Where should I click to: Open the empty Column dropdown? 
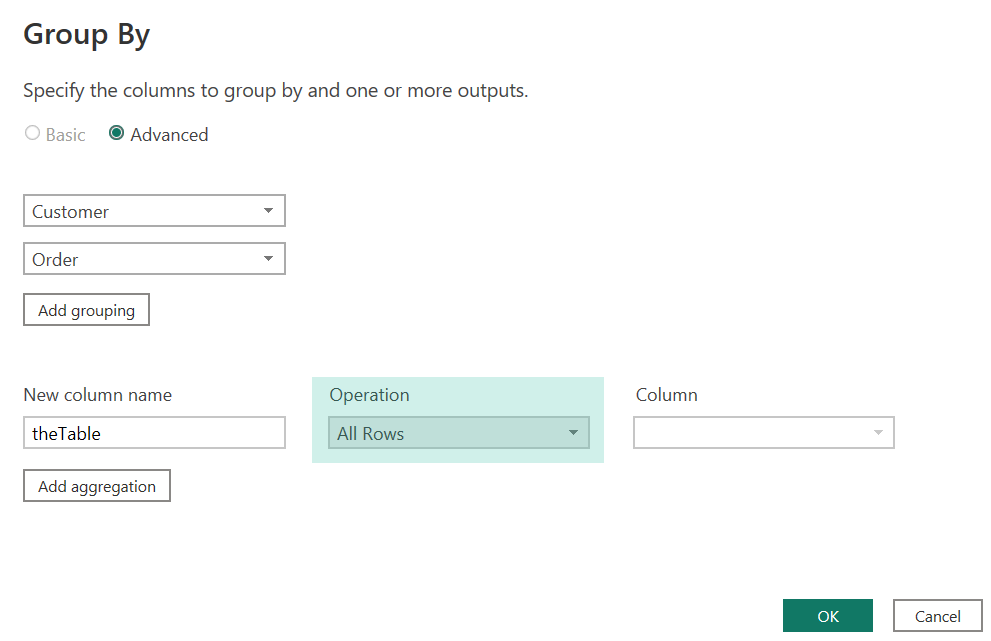point(763,433)
